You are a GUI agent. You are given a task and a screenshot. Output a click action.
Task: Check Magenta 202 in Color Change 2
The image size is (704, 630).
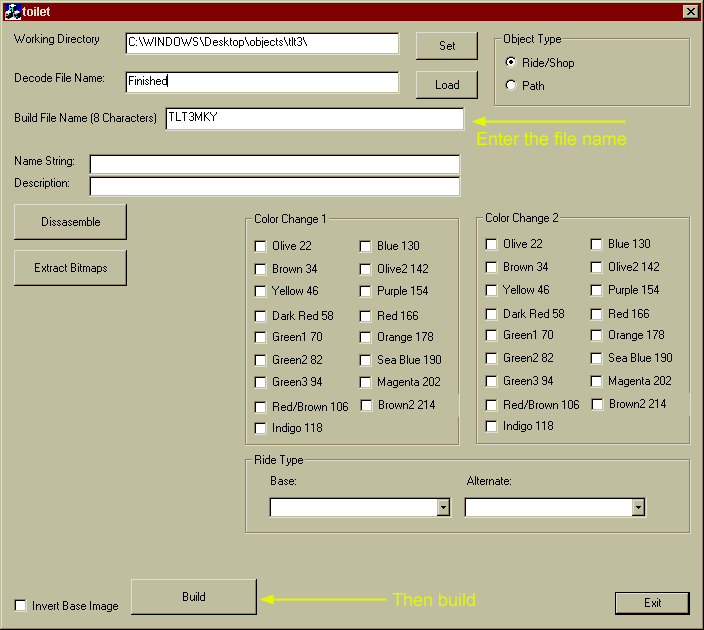596,381
